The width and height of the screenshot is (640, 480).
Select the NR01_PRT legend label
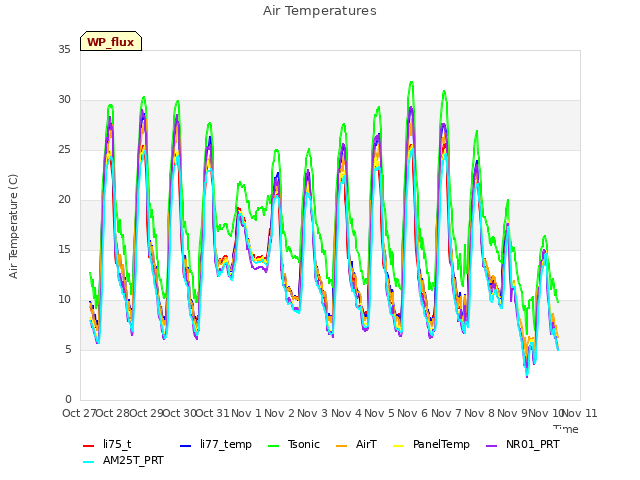tap(533, 444)
